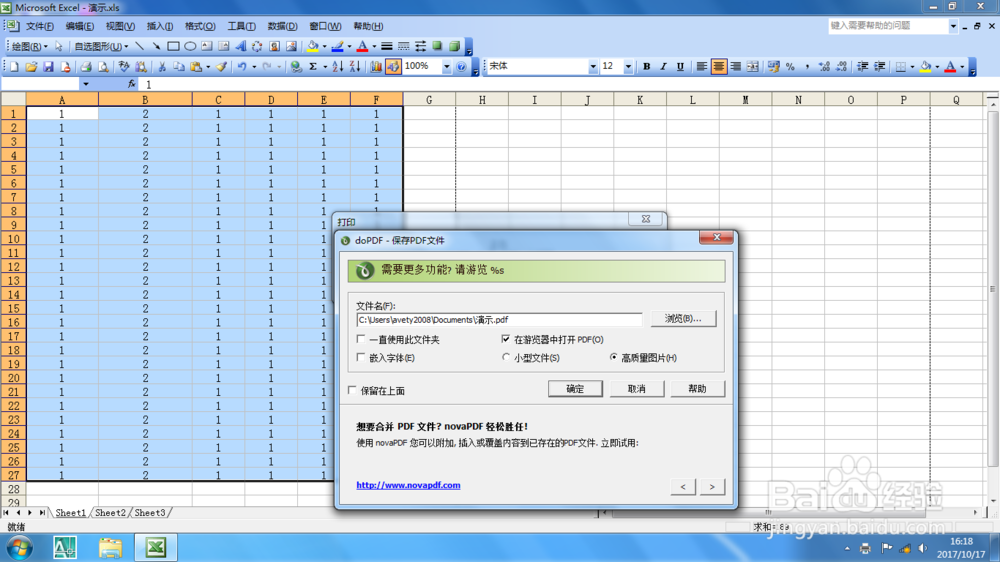Open the novapdf.com link
The image size is (1000, 562).
click(408, 485)
